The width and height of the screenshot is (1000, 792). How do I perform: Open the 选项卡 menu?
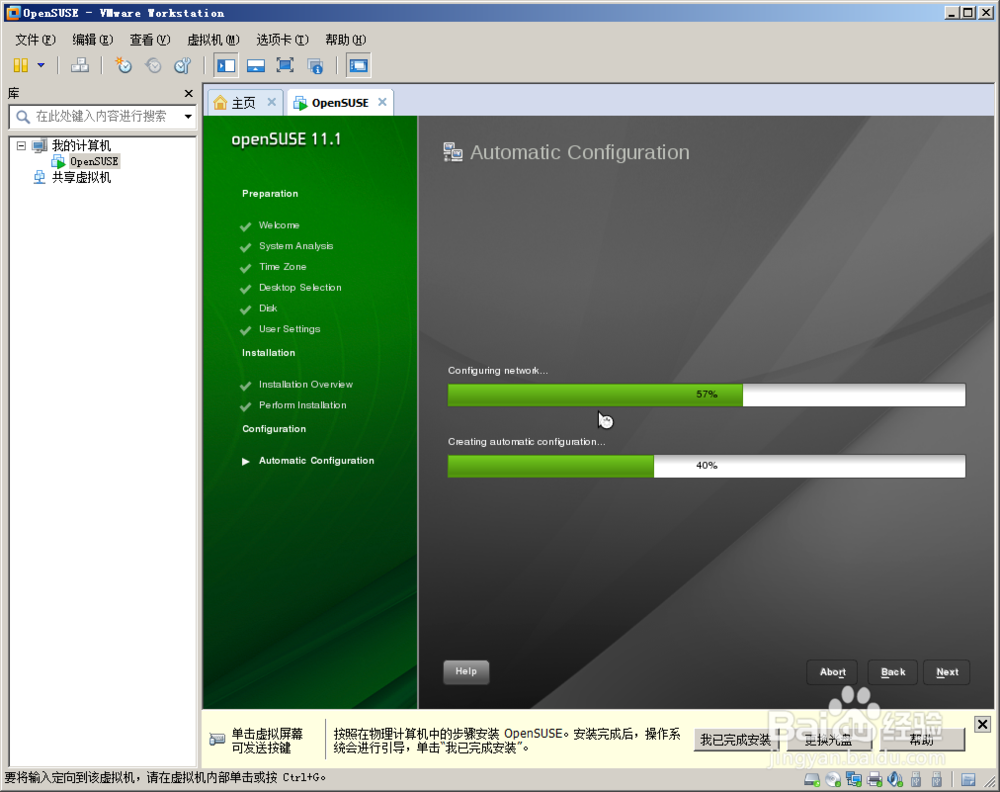[x=282, y=40]
